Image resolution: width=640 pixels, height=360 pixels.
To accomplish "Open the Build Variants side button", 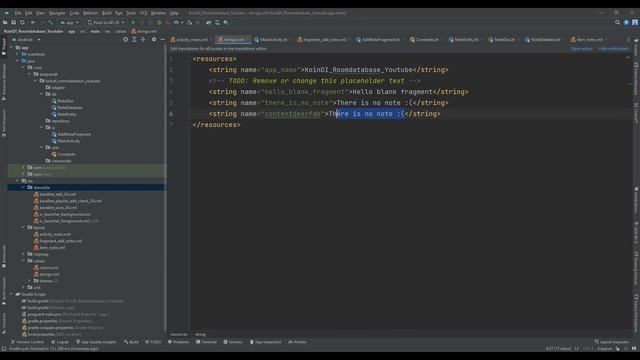I will pyautogui.click(x=4, y=291).
